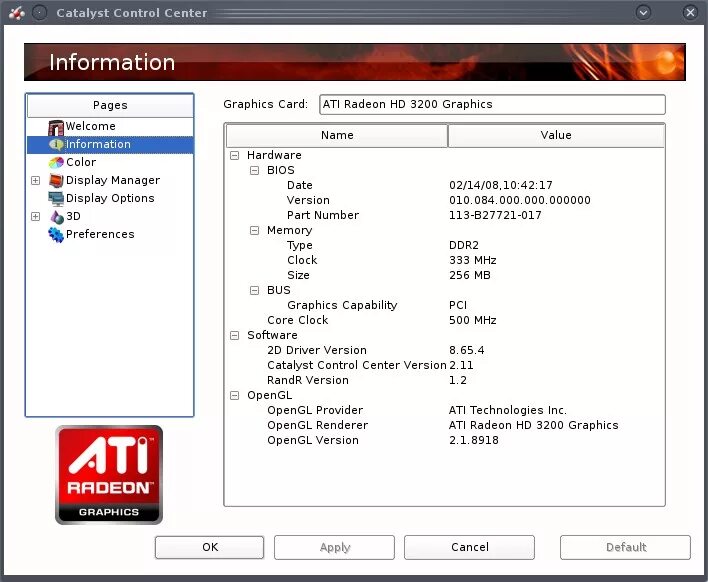708x582 pixels.
Task: Click the Cancel button
Action: pyautogui.click(x=470, y=547)
